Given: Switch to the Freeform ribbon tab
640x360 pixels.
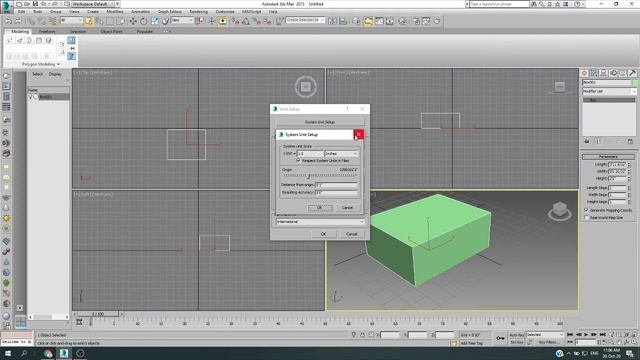Looking at the screenshot, I should [x=47, y=31].
